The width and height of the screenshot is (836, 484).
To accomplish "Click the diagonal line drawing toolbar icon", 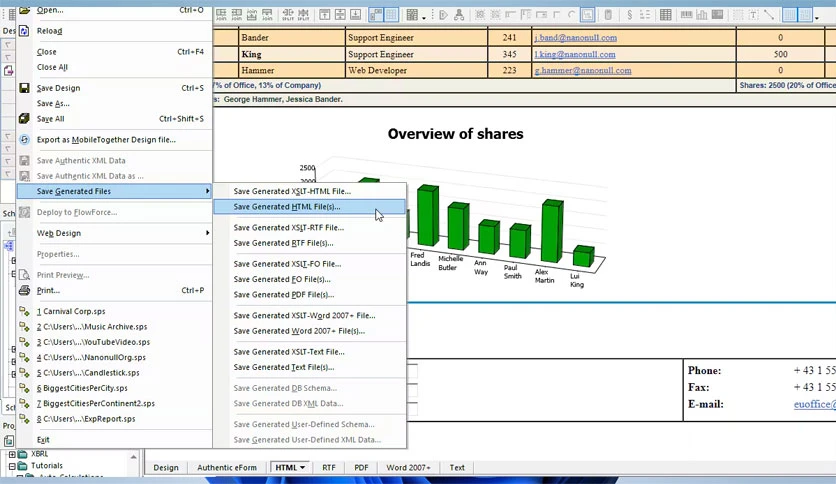I will 768,15.
